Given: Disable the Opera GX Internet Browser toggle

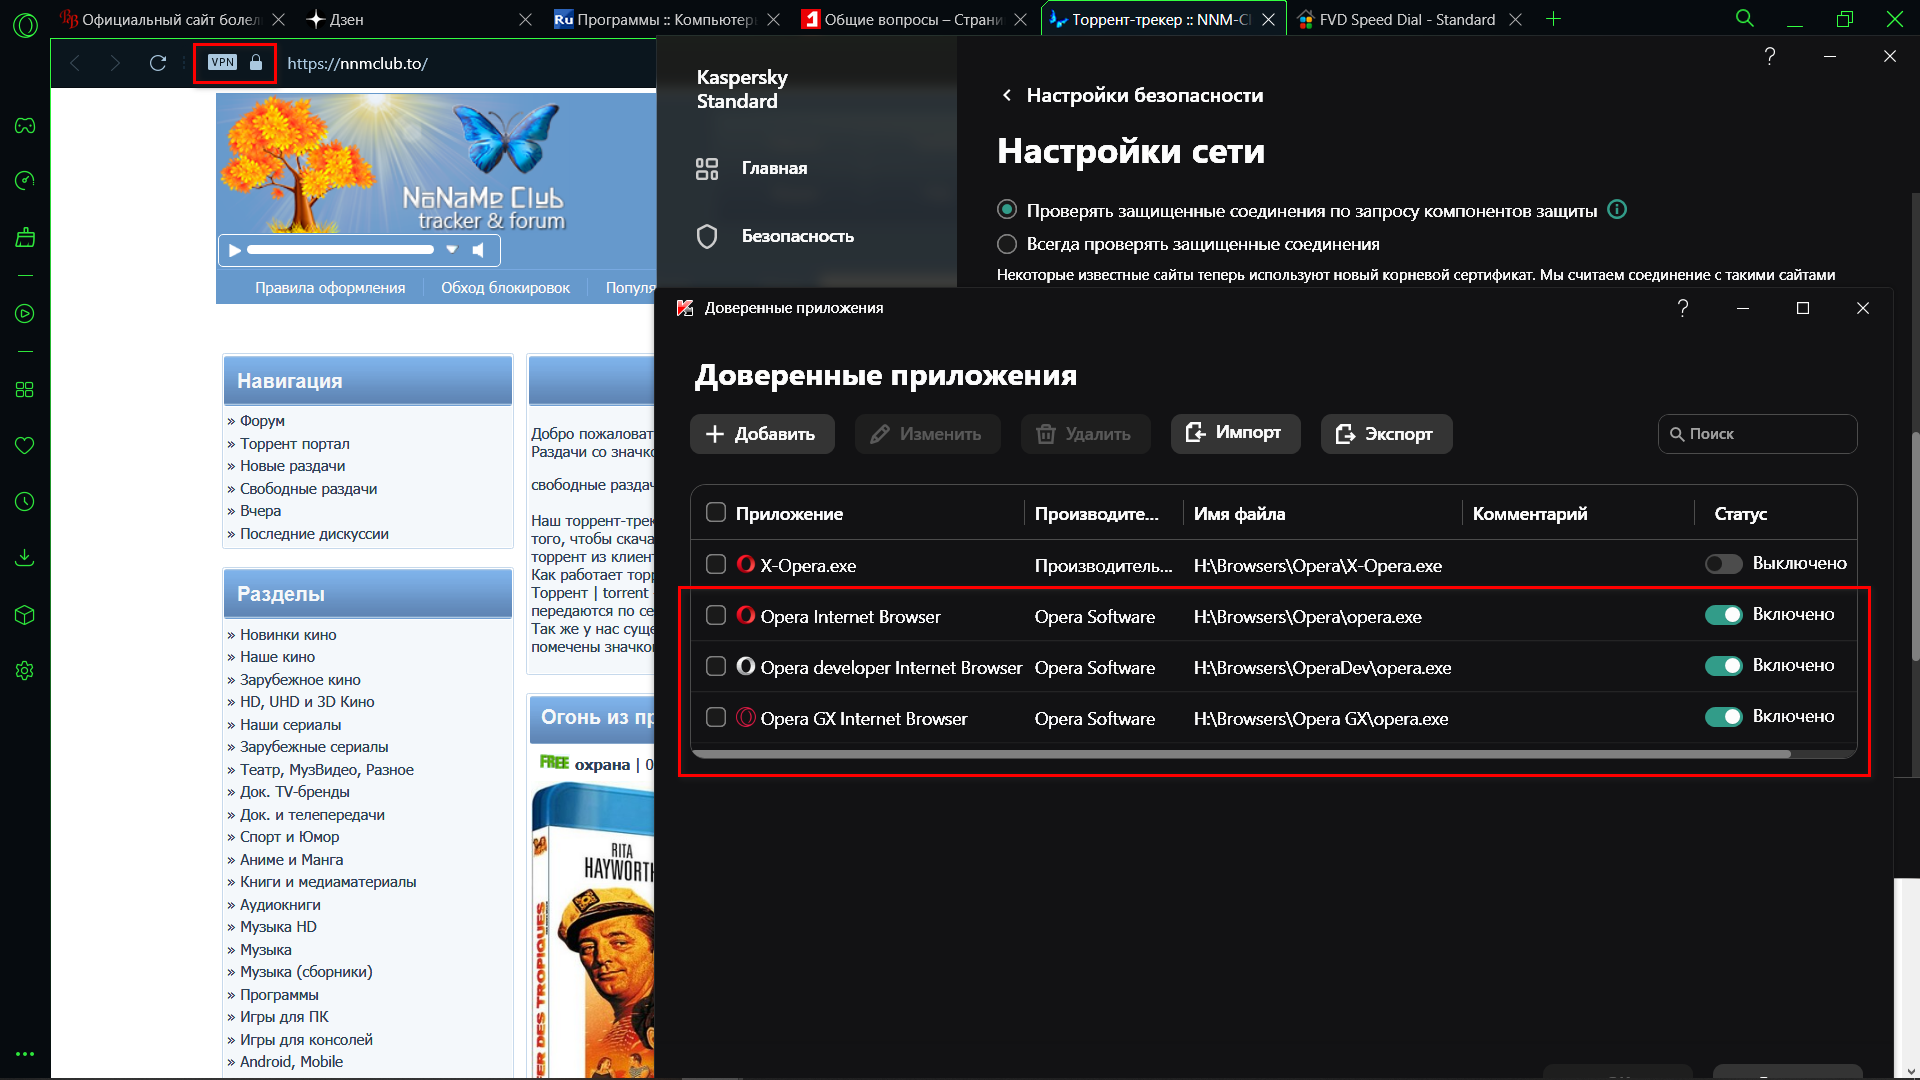Looking at the screenshot, I should tap(1724, 717).
